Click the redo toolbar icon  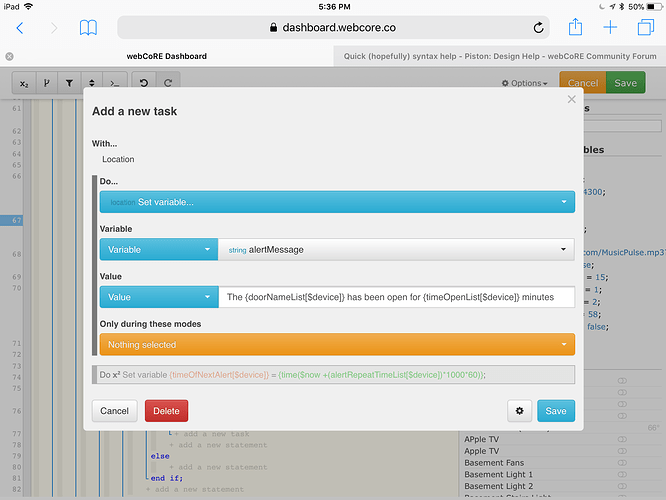pos(168,83)
